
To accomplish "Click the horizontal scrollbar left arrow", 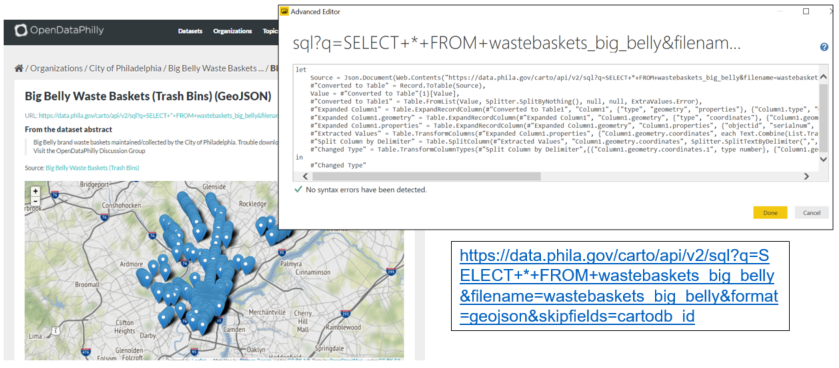I will [304, 176].
